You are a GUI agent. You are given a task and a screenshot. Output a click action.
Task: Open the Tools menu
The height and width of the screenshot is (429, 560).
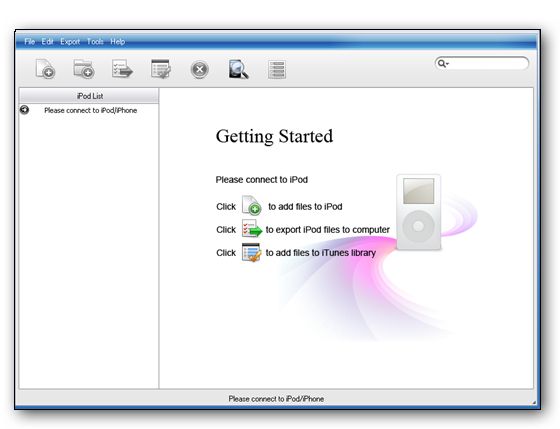(95, 41)
